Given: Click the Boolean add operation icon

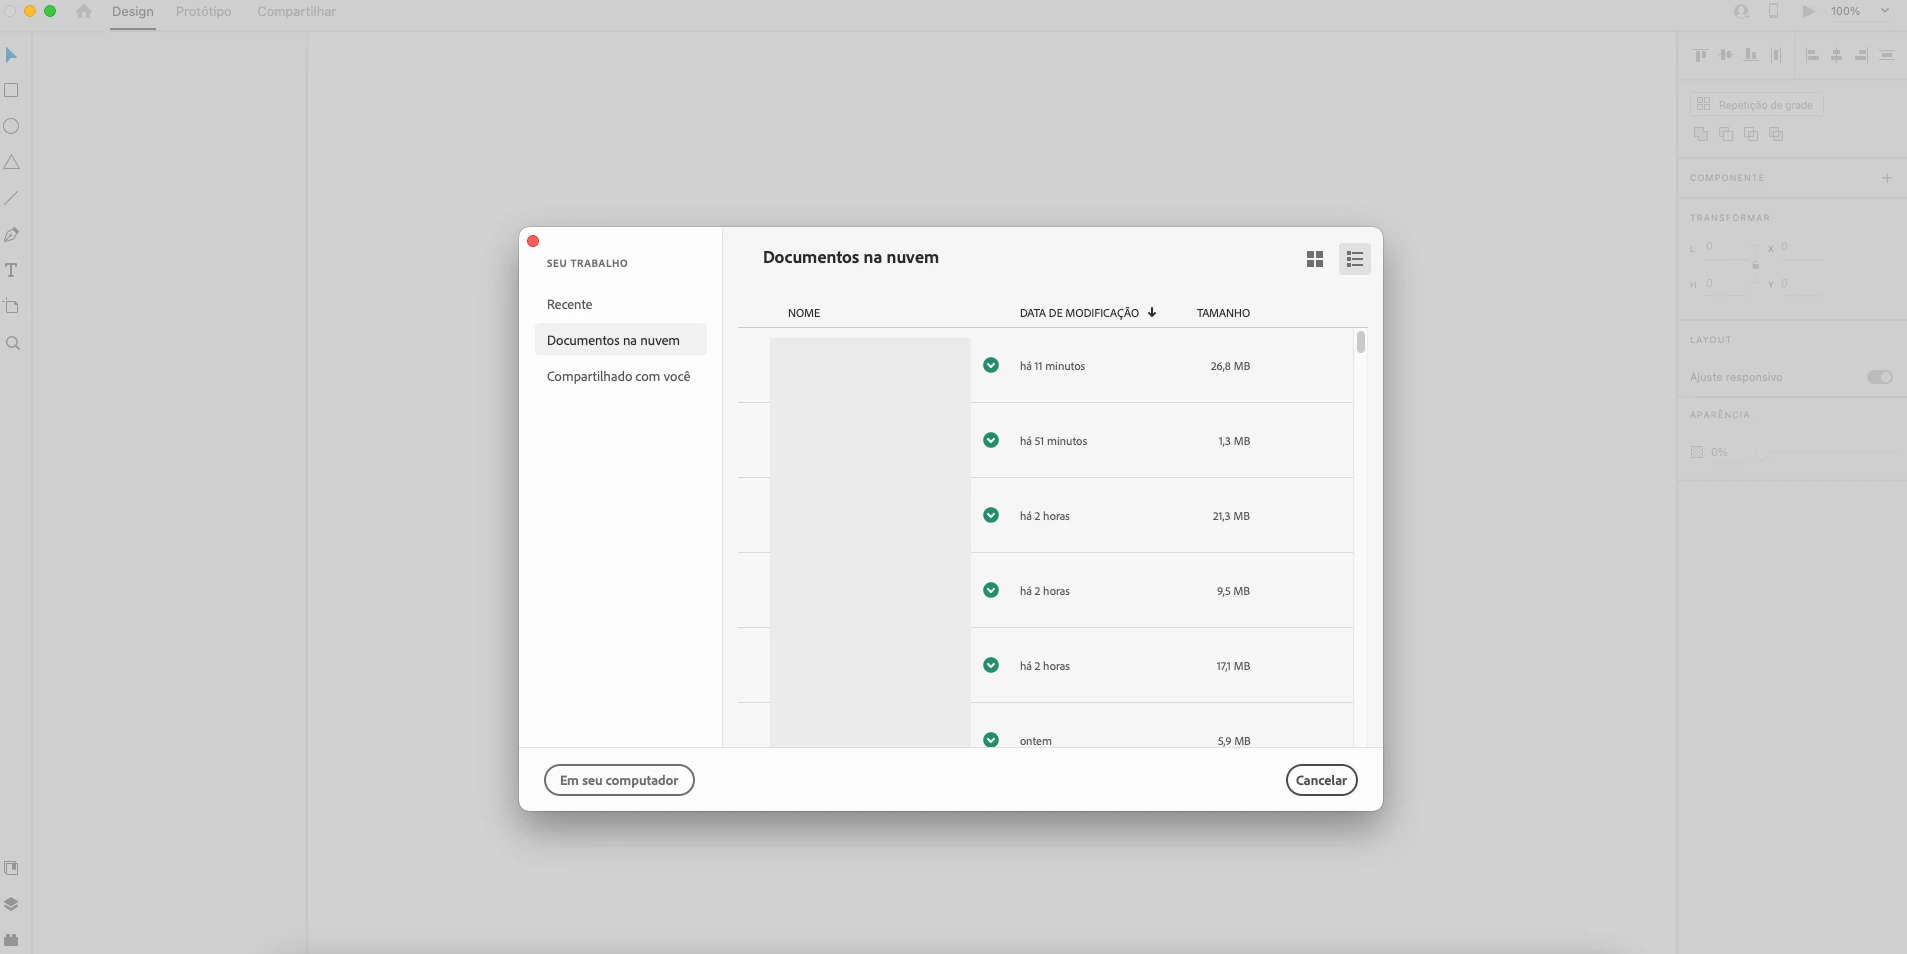Looking at the screenshot, I should 1701,134.
